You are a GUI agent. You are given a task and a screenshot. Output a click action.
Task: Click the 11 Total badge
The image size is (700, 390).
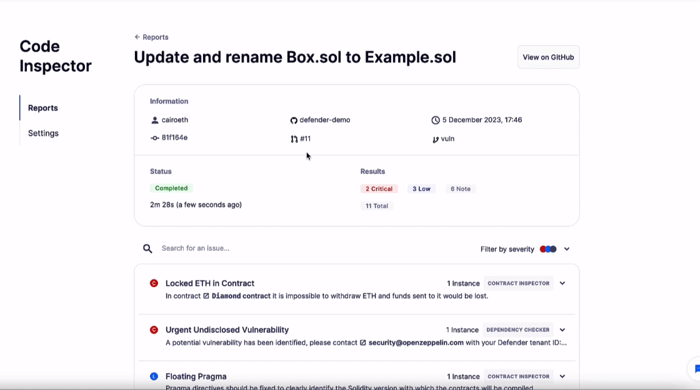pos(377,206)
